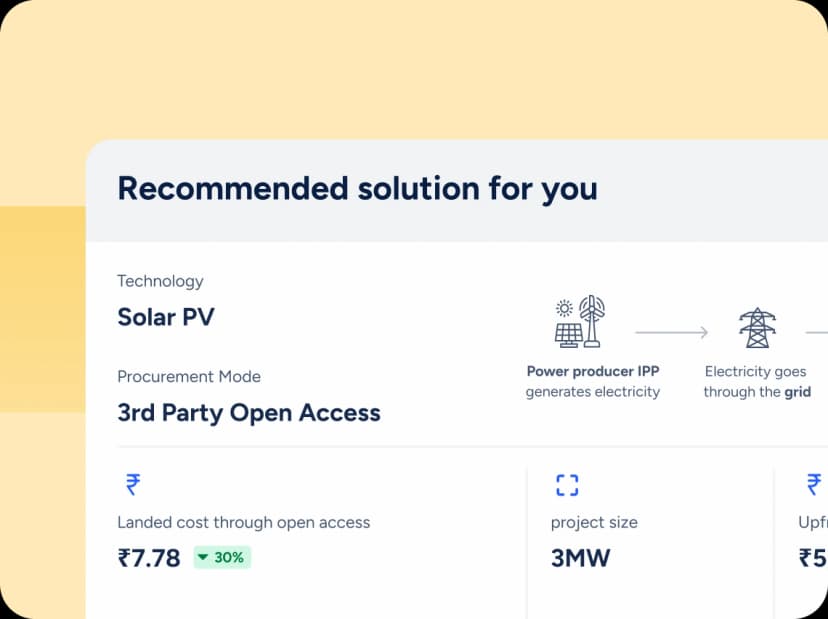The height and width of the screenshot is (619, 828).
Task: Click the arrow between producer and grid icons
Action: click(x=669, y=332)
